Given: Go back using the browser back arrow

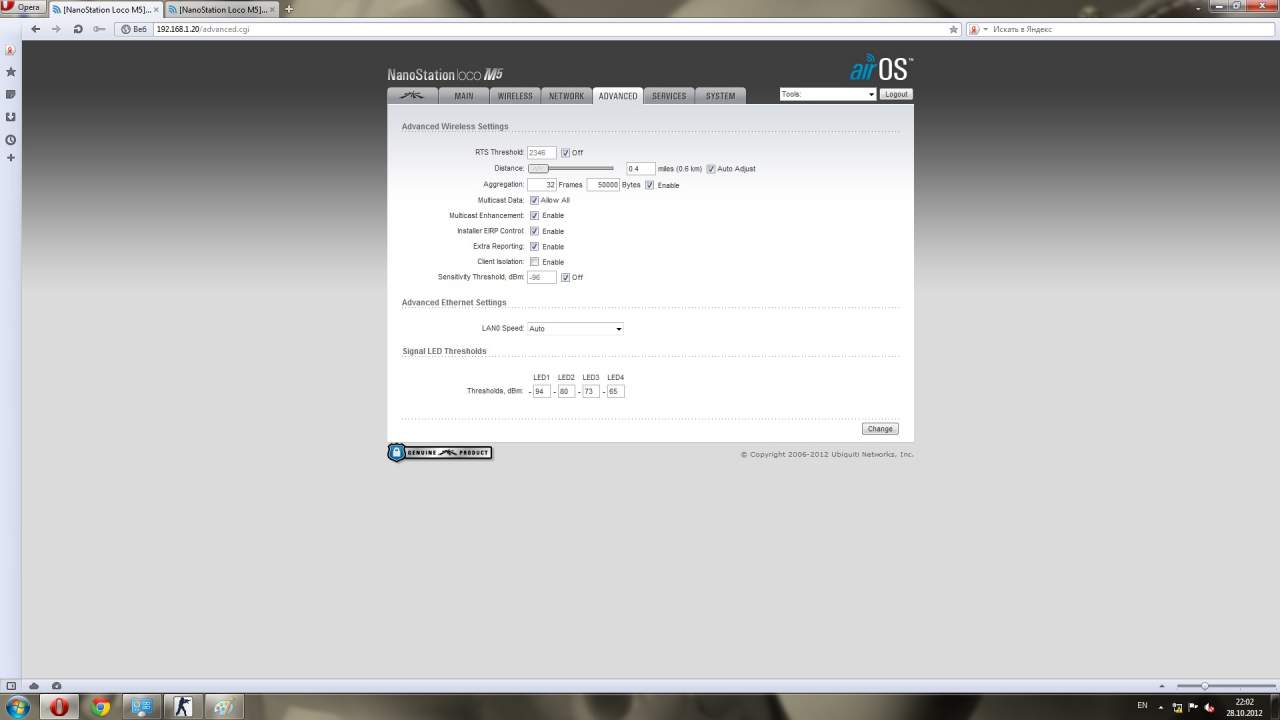Looking at the screenshot, I should 36,29.
